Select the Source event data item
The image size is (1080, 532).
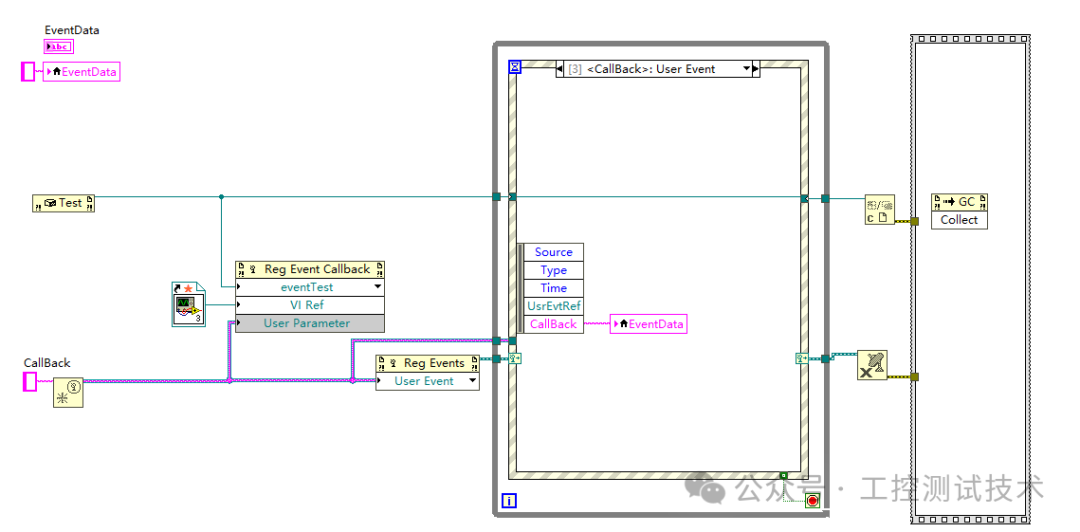(553, 252)
